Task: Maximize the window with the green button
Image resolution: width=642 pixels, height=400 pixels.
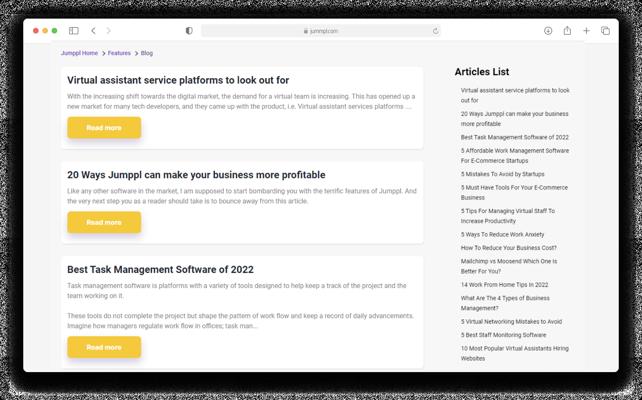Action: tap(54, 31)
